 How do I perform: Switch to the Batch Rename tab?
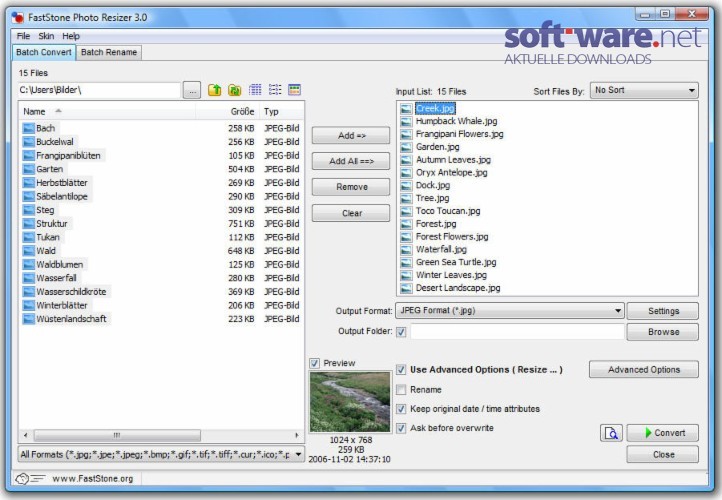pos(109,52)
